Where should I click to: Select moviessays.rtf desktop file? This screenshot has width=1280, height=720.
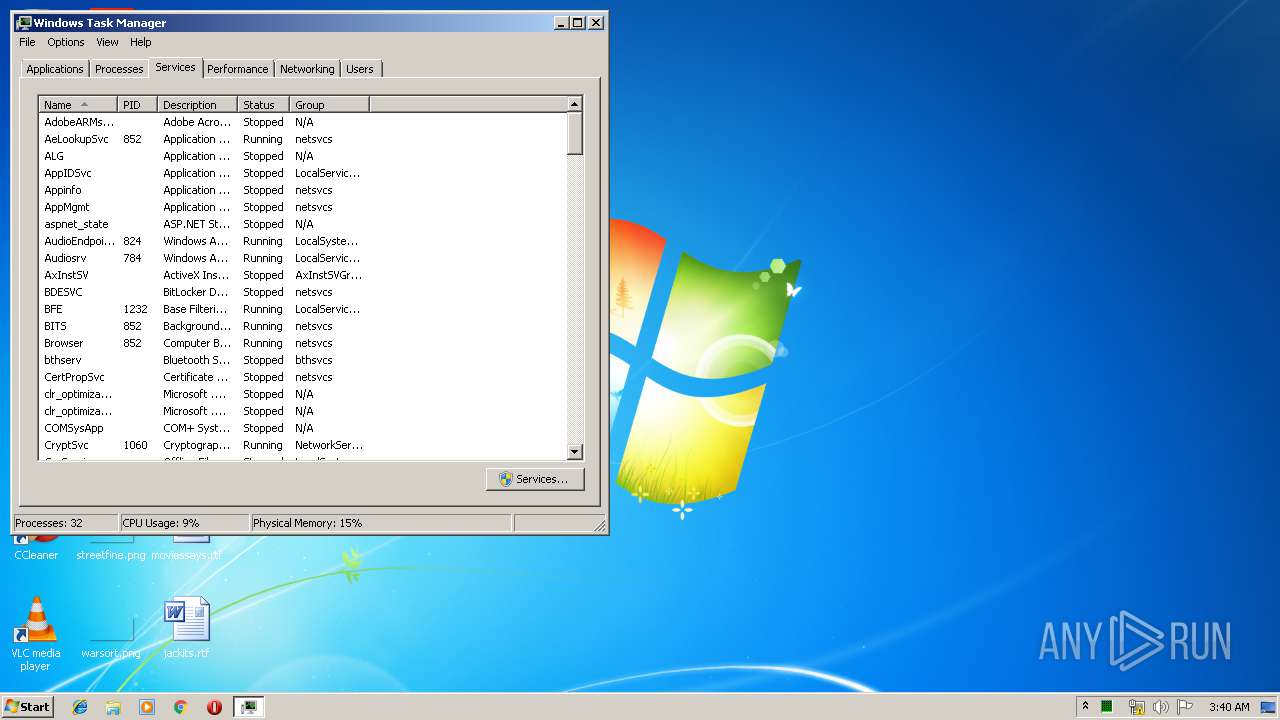[187, 548]
